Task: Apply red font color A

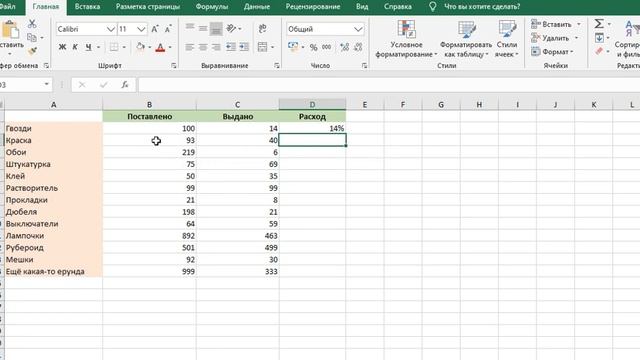Action: tap(160, 47)
